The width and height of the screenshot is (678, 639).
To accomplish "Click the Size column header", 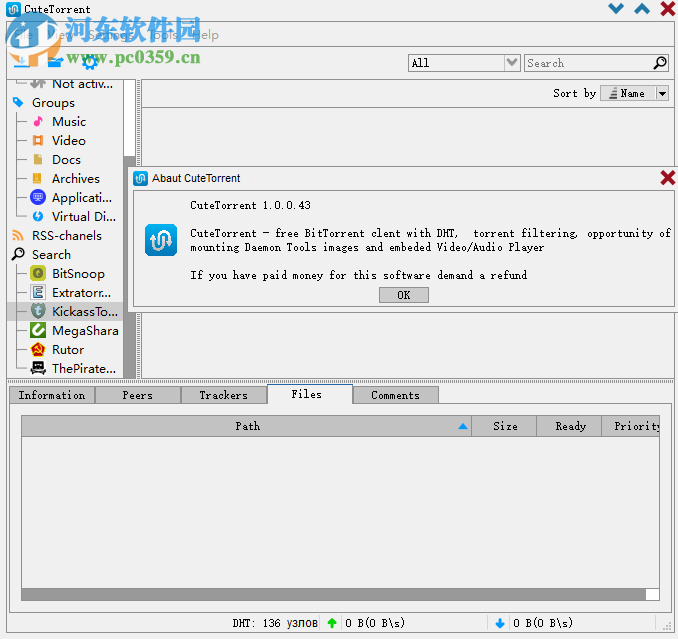I will [505, 426].
